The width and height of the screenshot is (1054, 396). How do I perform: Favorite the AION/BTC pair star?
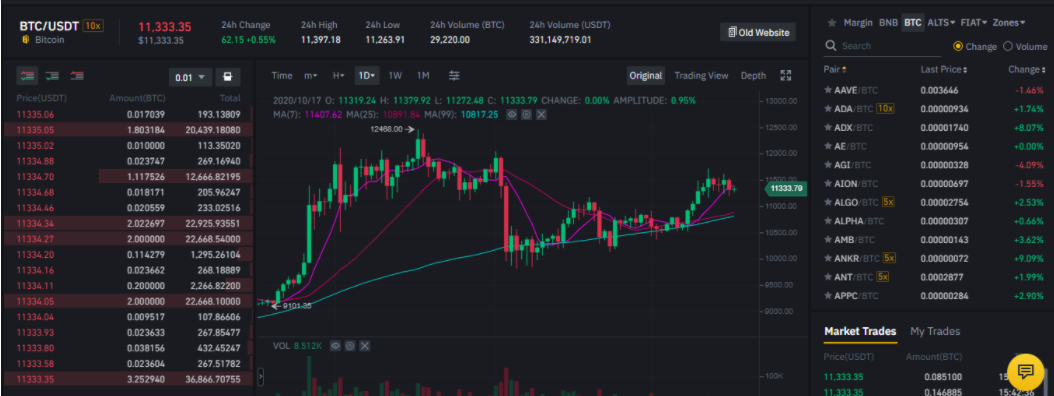click(x=827, y=184)
